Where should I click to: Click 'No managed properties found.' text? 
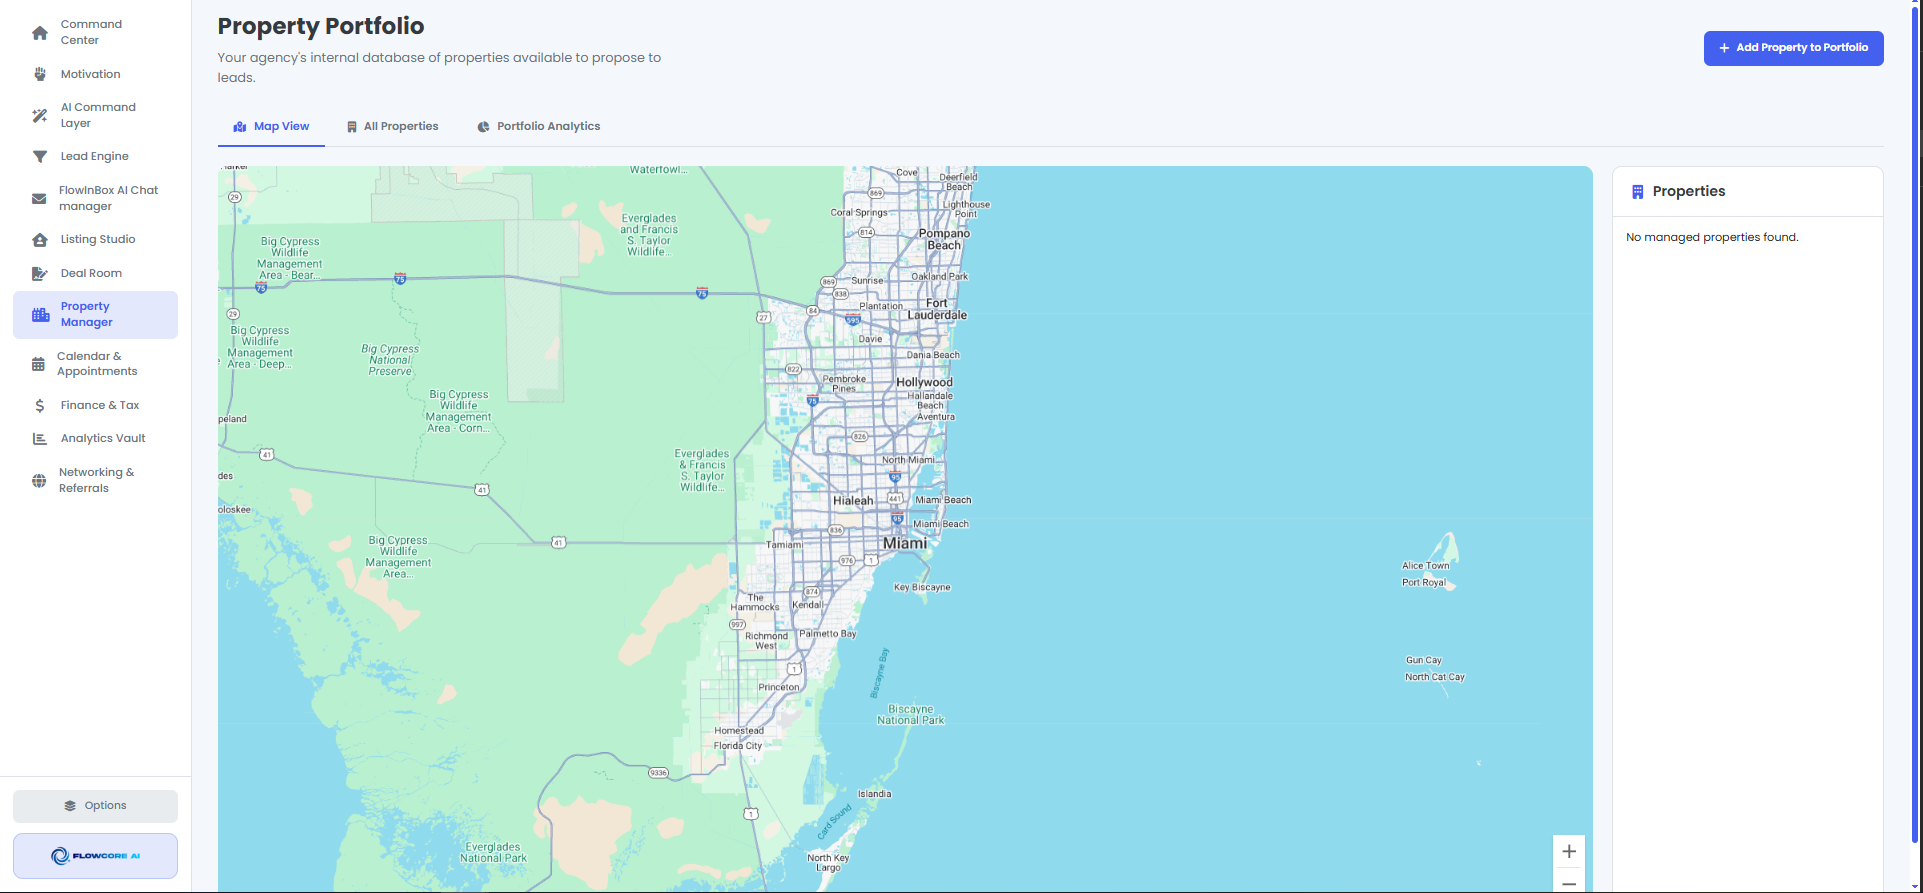[1712, 238]
